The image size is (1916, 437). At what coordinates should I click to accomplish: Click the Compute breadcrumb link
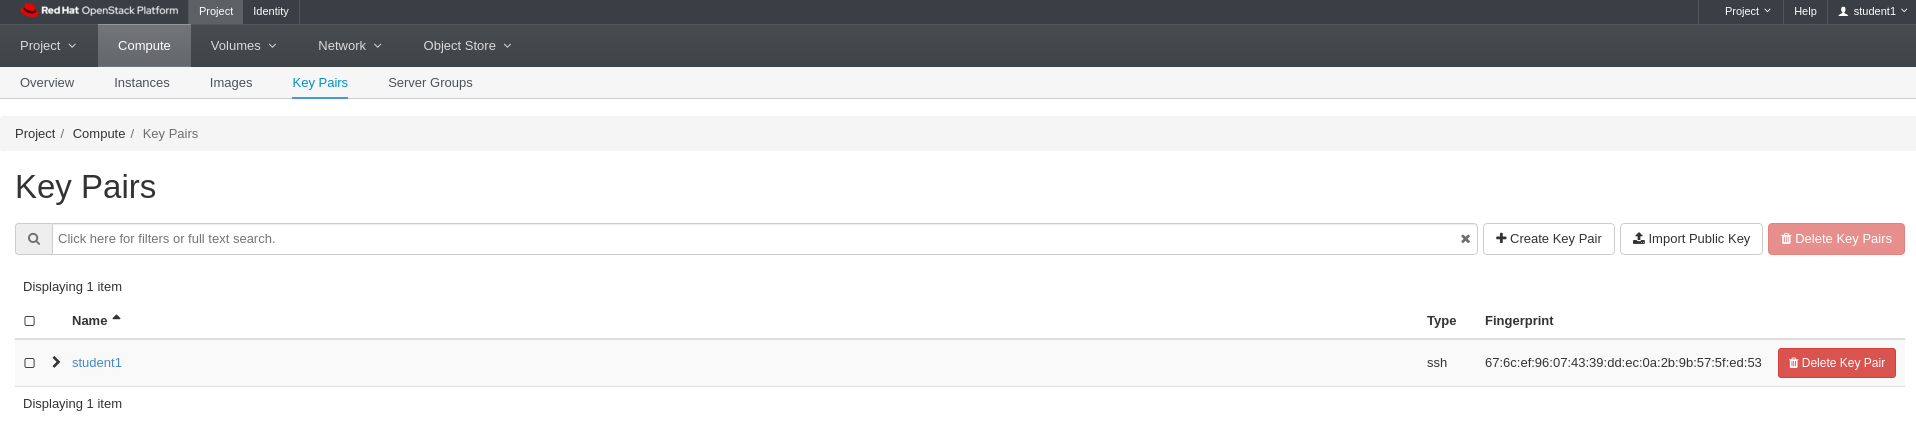click(x=99, y=134)
